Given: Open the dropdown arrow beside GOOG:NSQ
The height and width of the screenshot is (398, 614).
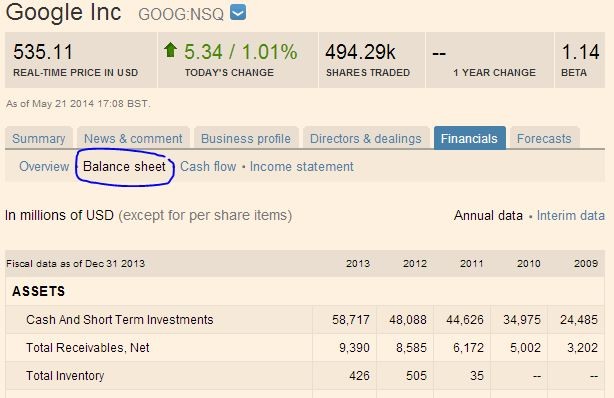Looking at the screenshot, I should (x=238, y=13).
